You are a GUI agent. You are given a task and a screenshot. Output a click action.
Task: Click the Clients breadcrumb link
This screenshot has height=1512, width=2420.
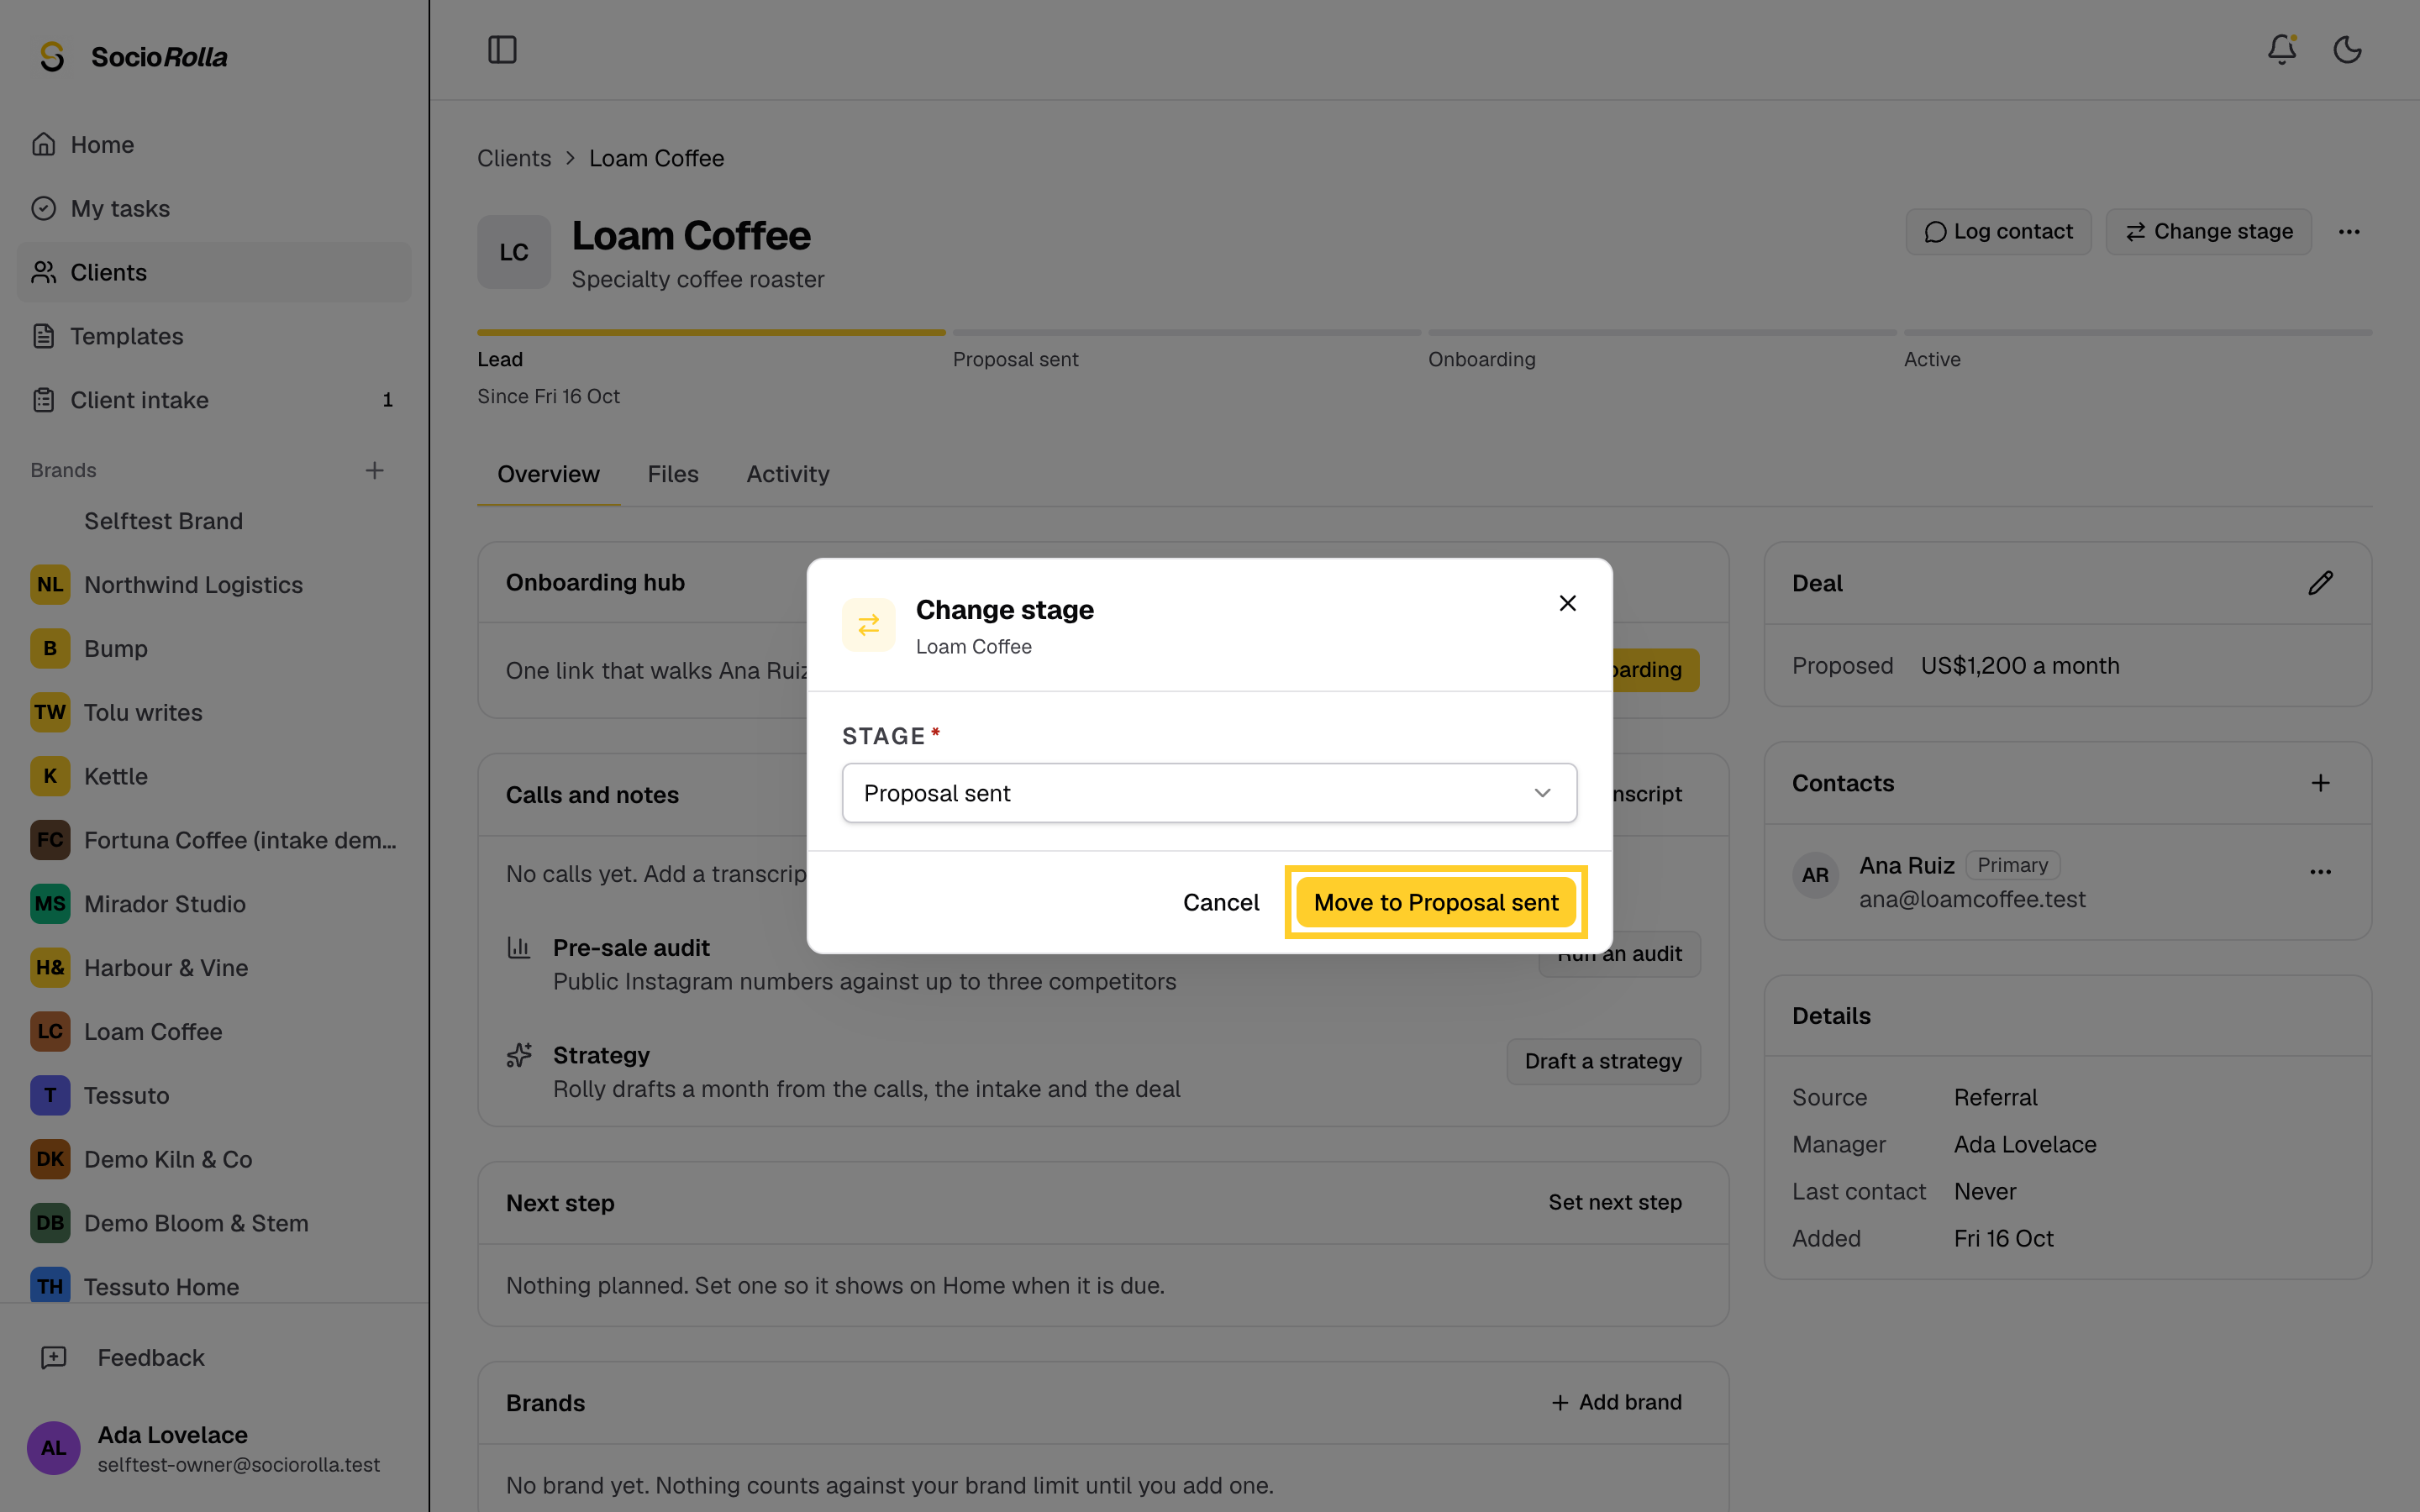coord(514,158)
